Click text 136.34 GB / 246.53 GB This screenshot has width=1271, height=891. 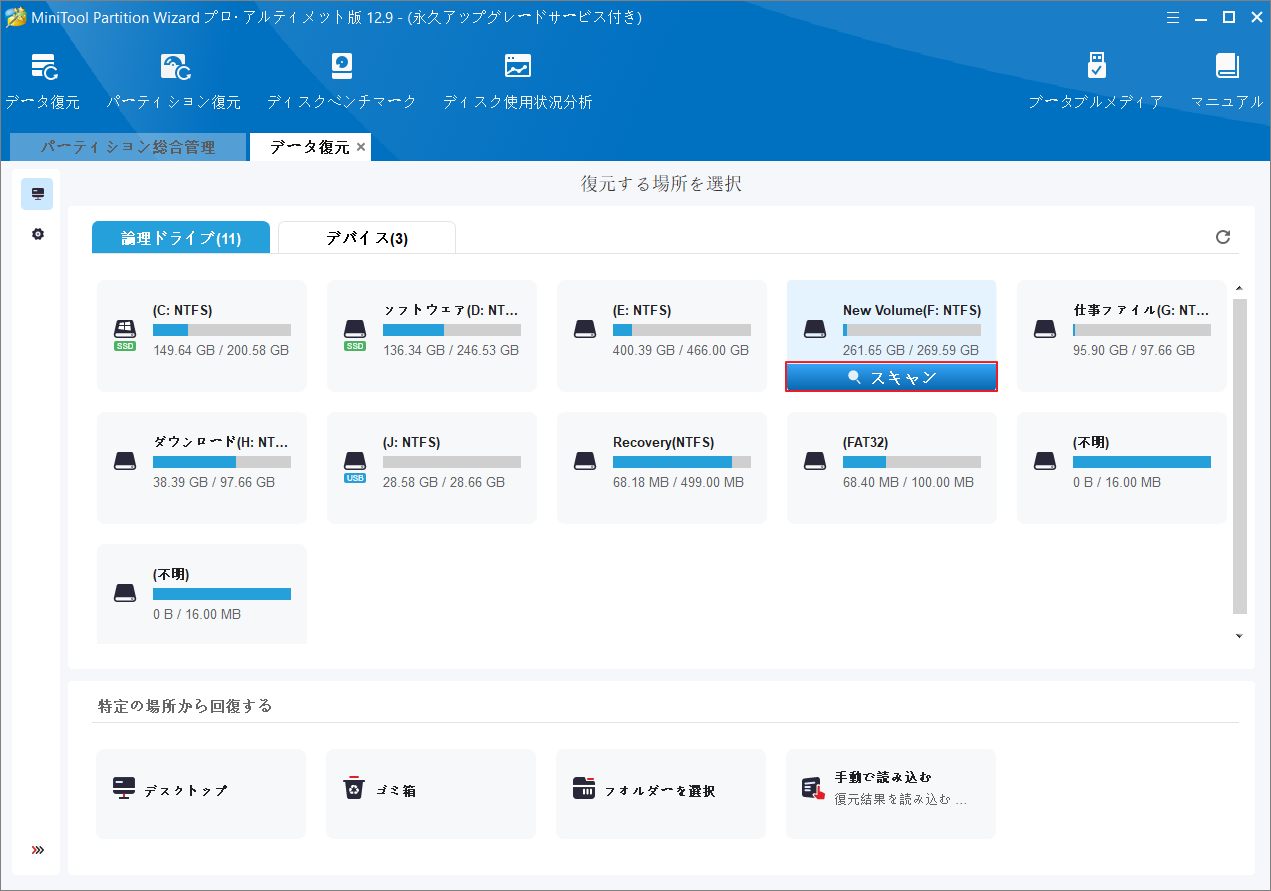pyautogui.click(x=451, y=350)
